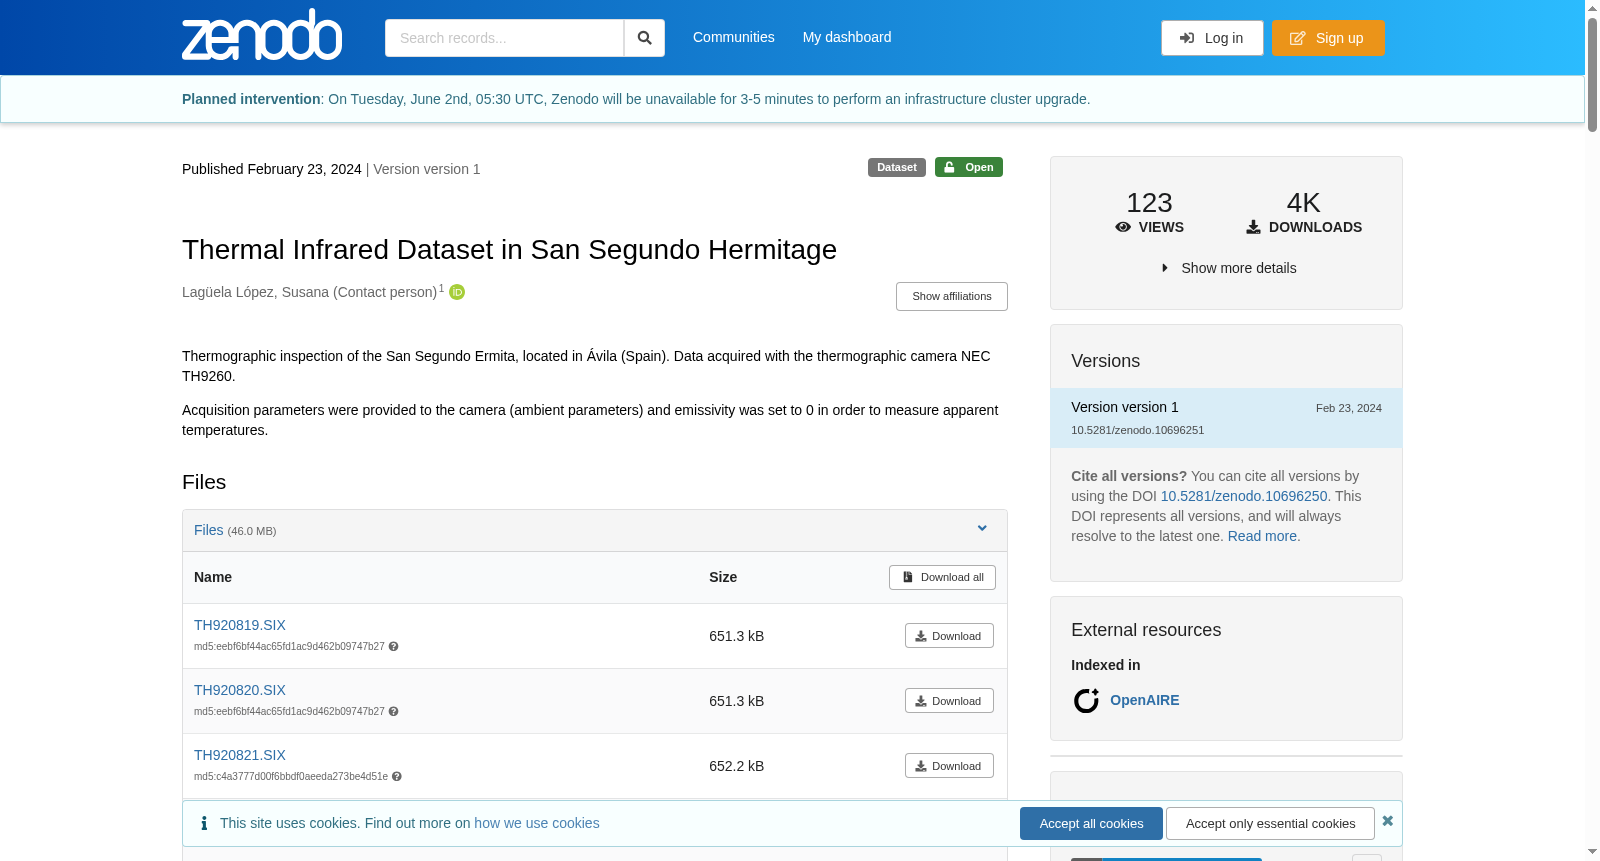Click the Size column header

click(723, 577)
